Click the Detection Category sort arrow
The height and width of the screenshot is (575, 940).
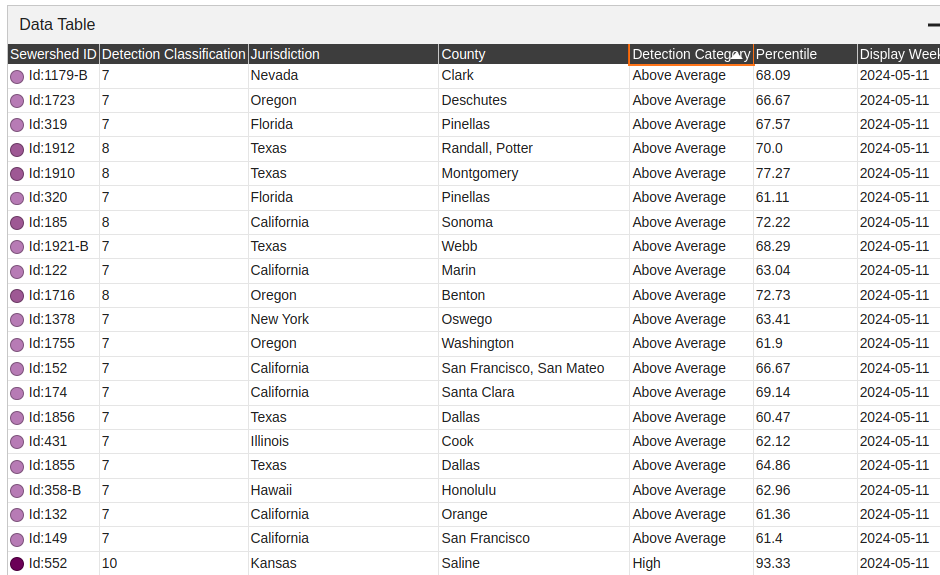pyautogui.click(x=736, y=55)
